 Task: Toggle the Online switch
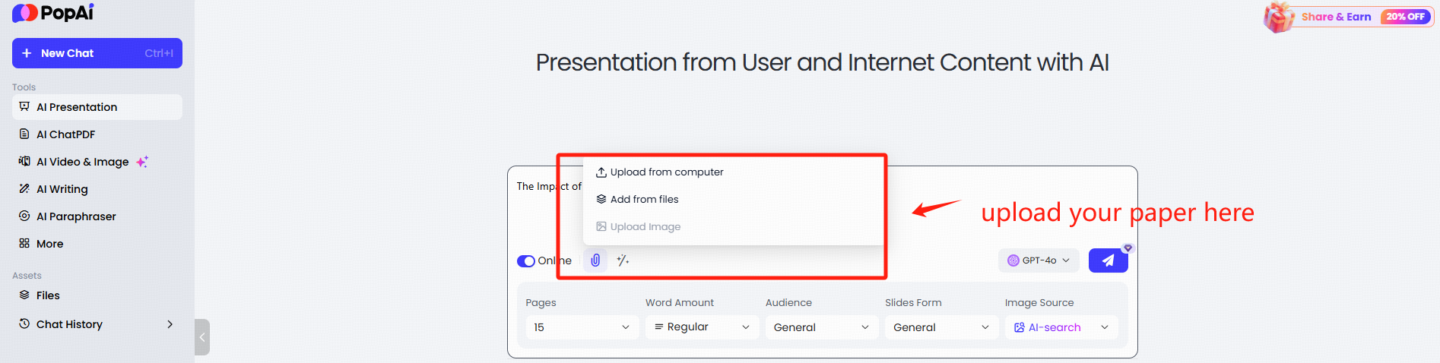pos(526,261)
